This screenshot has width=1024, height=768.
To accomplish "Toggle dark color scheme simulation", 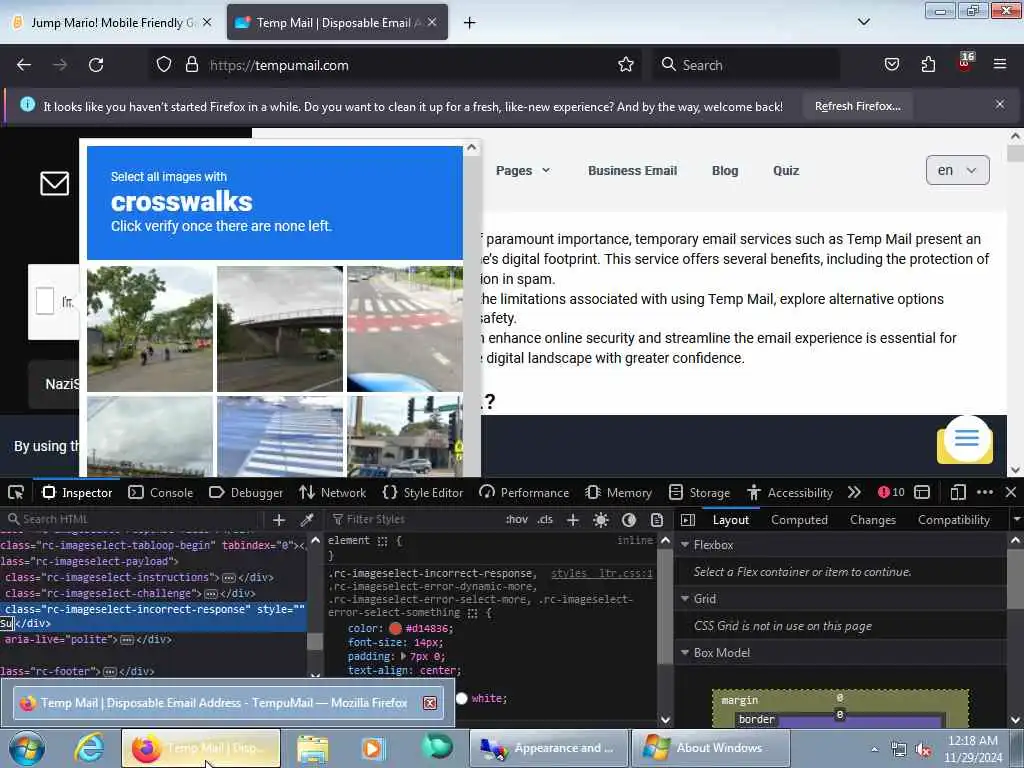I will pos(629,520).
